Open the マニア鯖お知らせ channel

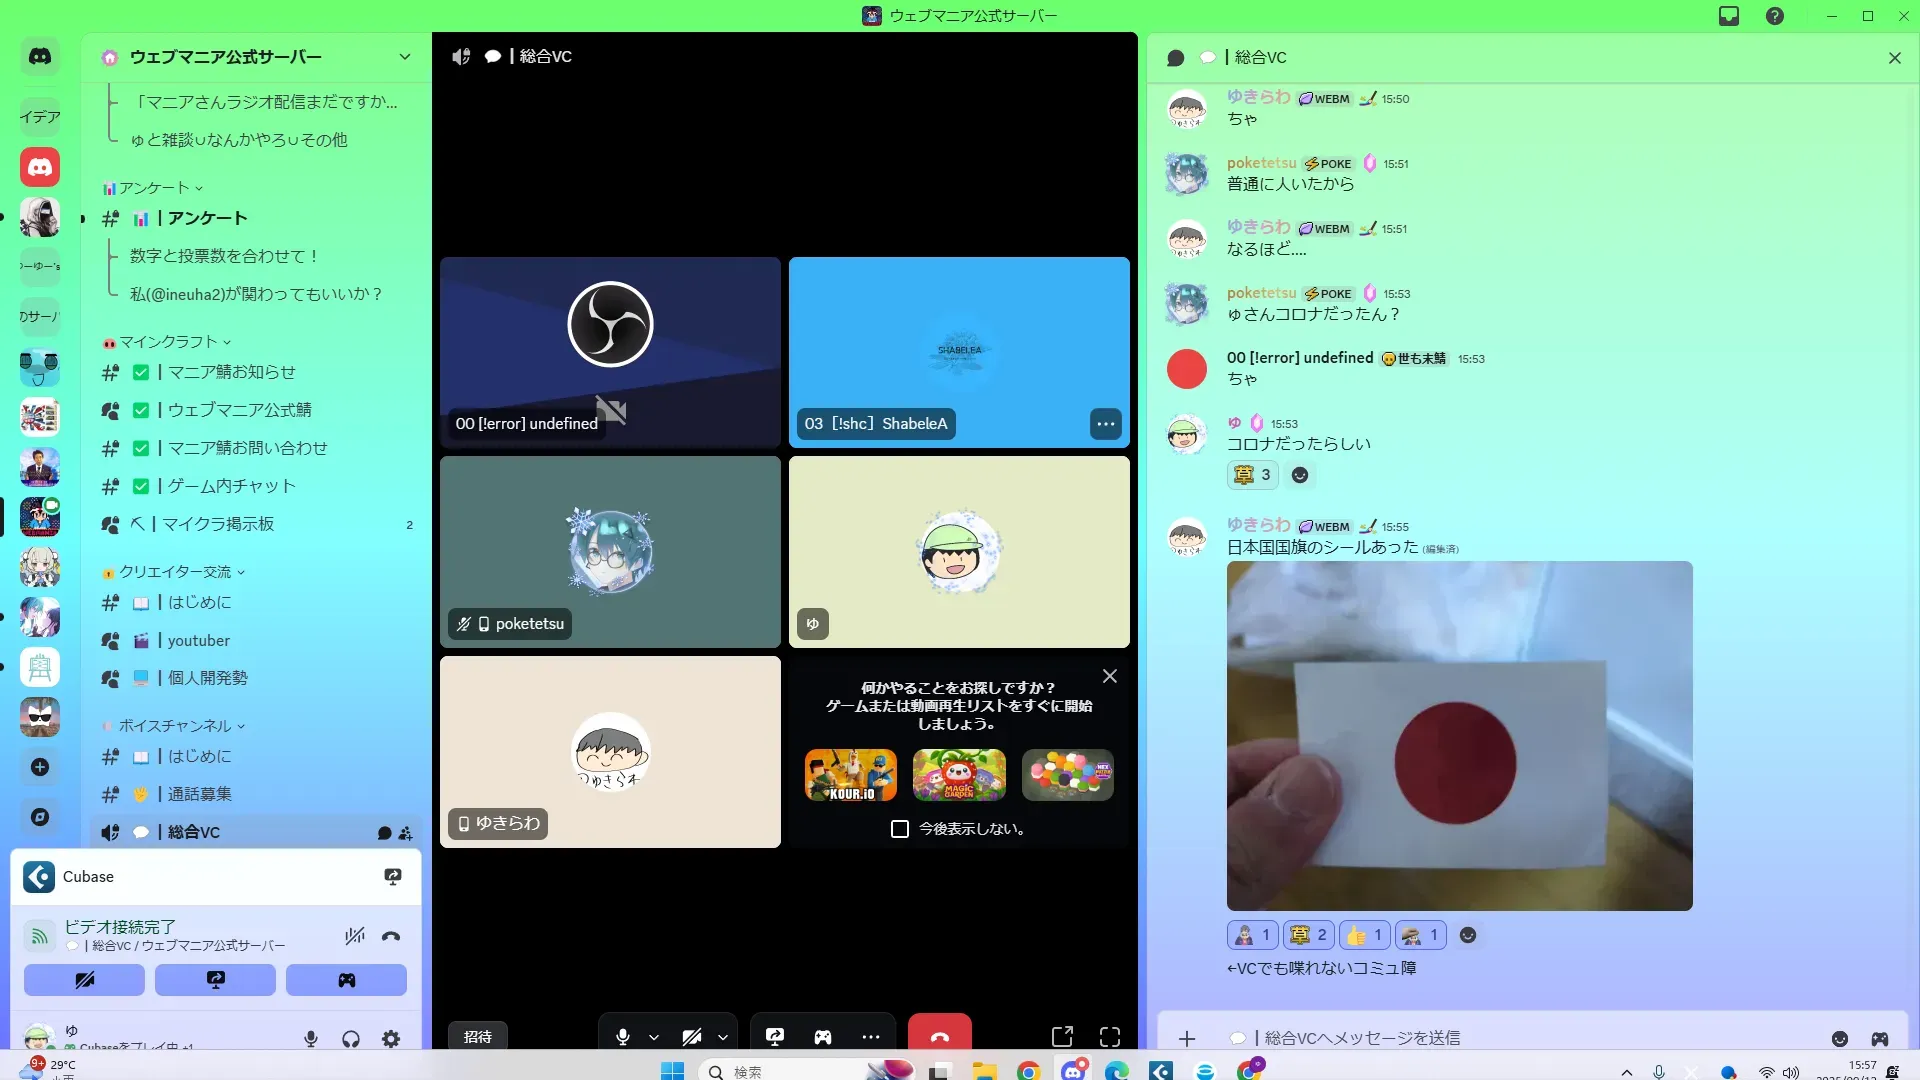click(231, 372)
